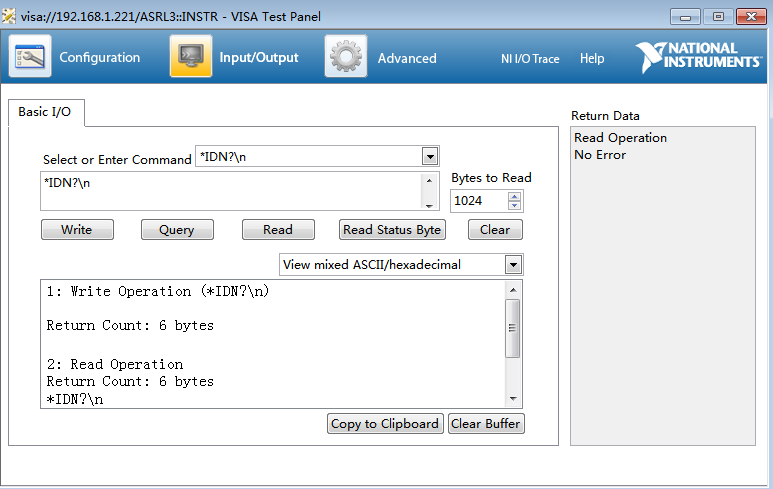
Task: Maximize the VISA Test Panel window
Action: pyautogui.click(x=718, y=17)
